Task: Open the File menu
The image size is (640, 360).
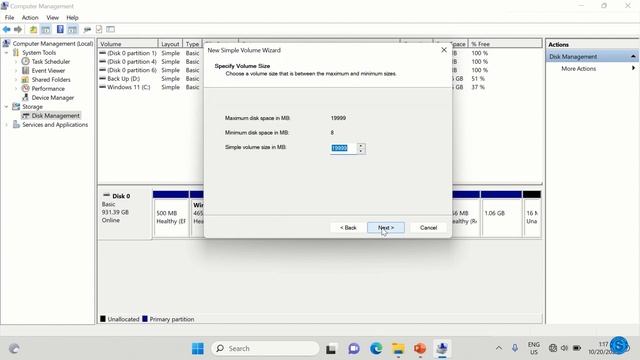Action: coord(9,18)
